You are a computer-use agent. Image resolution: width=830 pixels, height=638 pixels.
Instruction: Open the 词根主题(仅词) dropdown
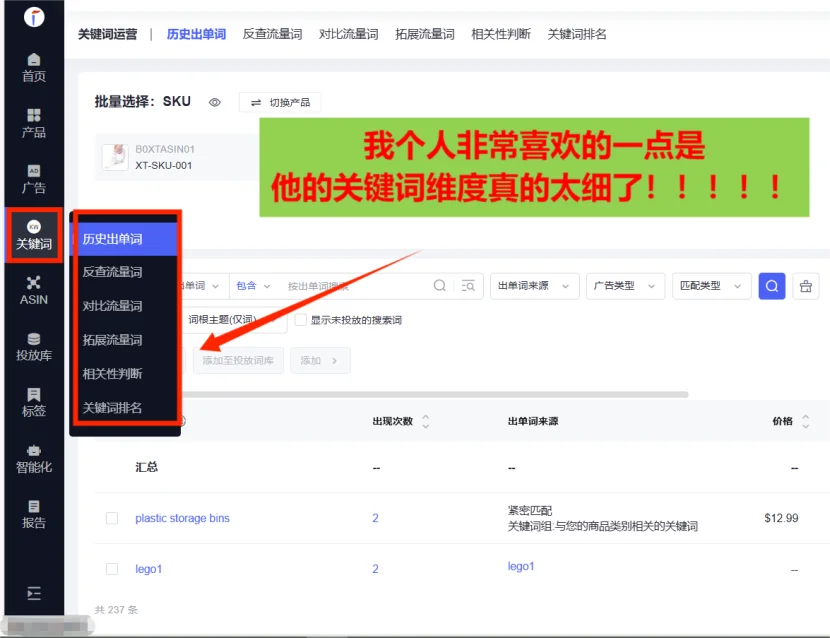(x=234, y=320)
